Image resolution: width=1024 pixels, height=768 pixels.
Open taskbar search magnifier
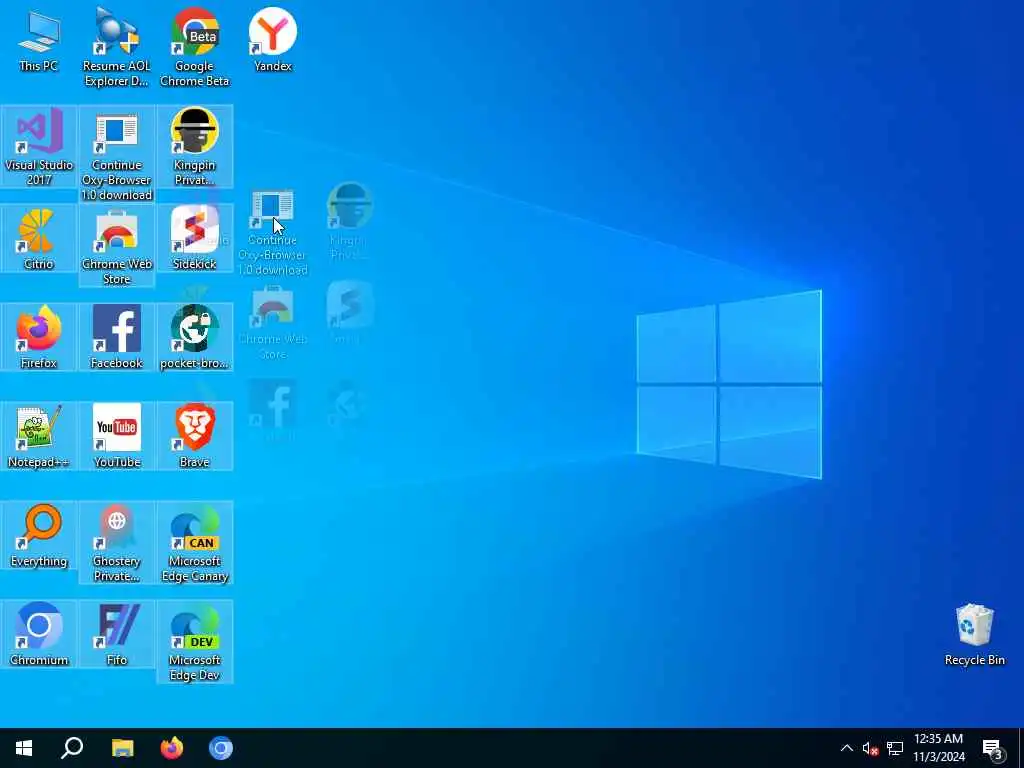(72, 748)
